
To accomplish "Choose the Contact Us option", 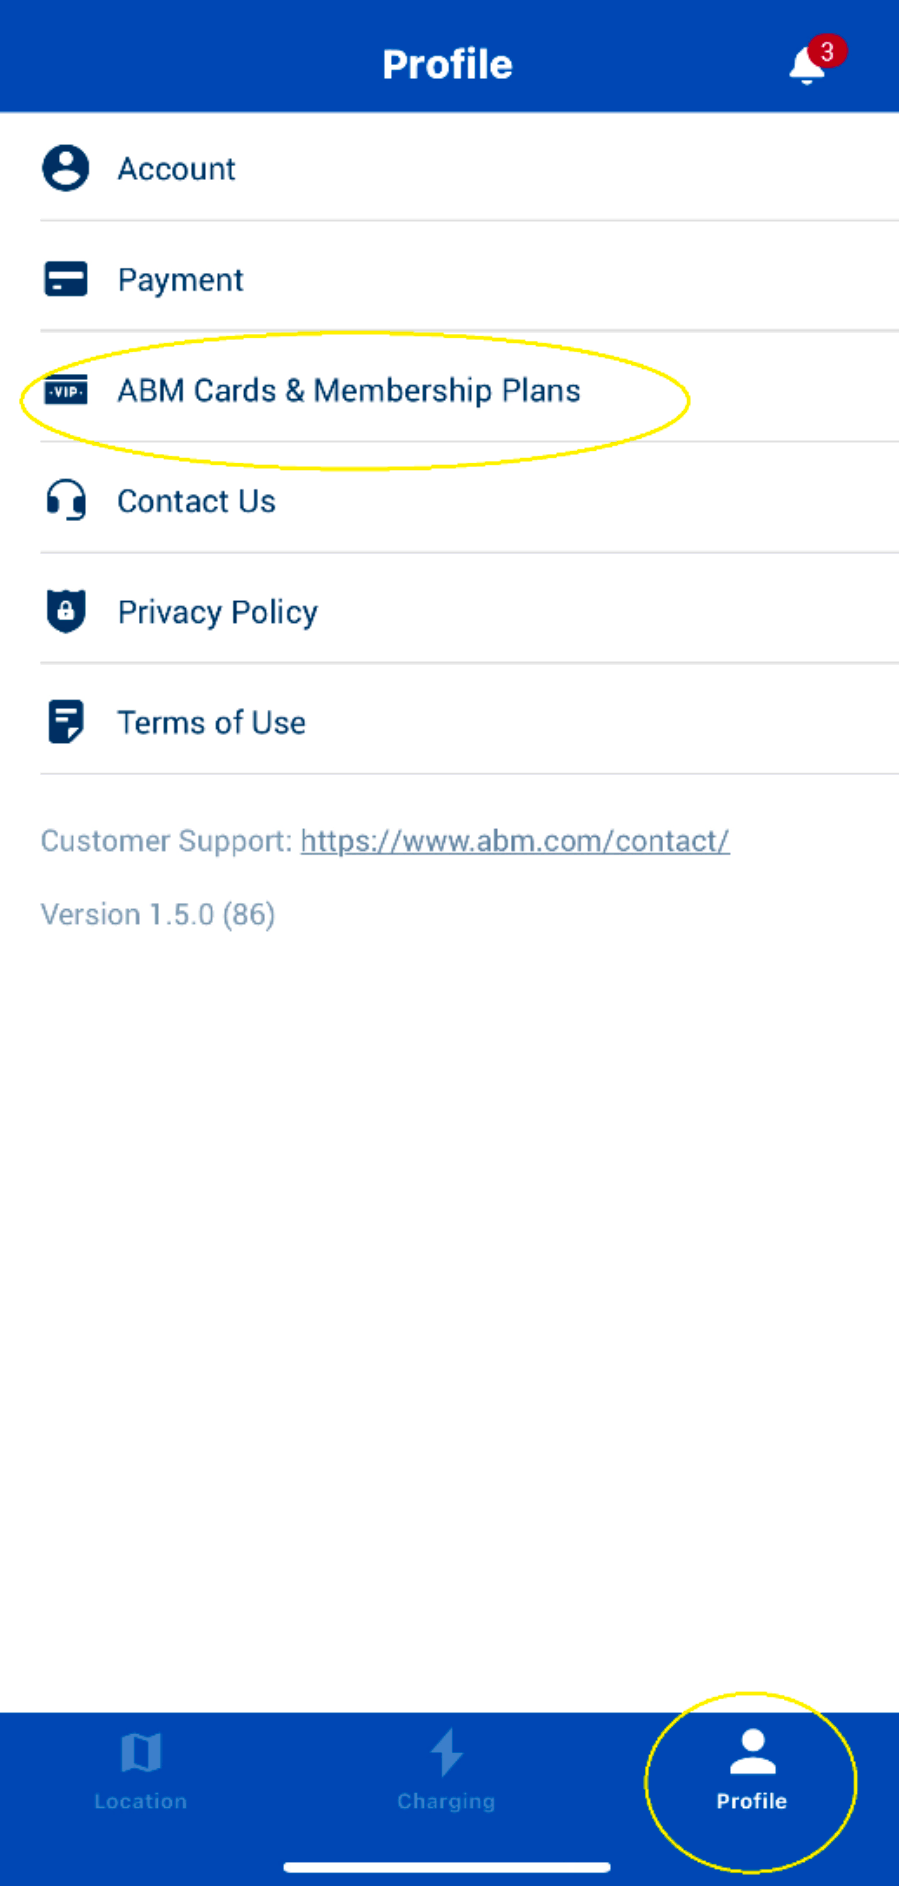I will tap(197, 501).
